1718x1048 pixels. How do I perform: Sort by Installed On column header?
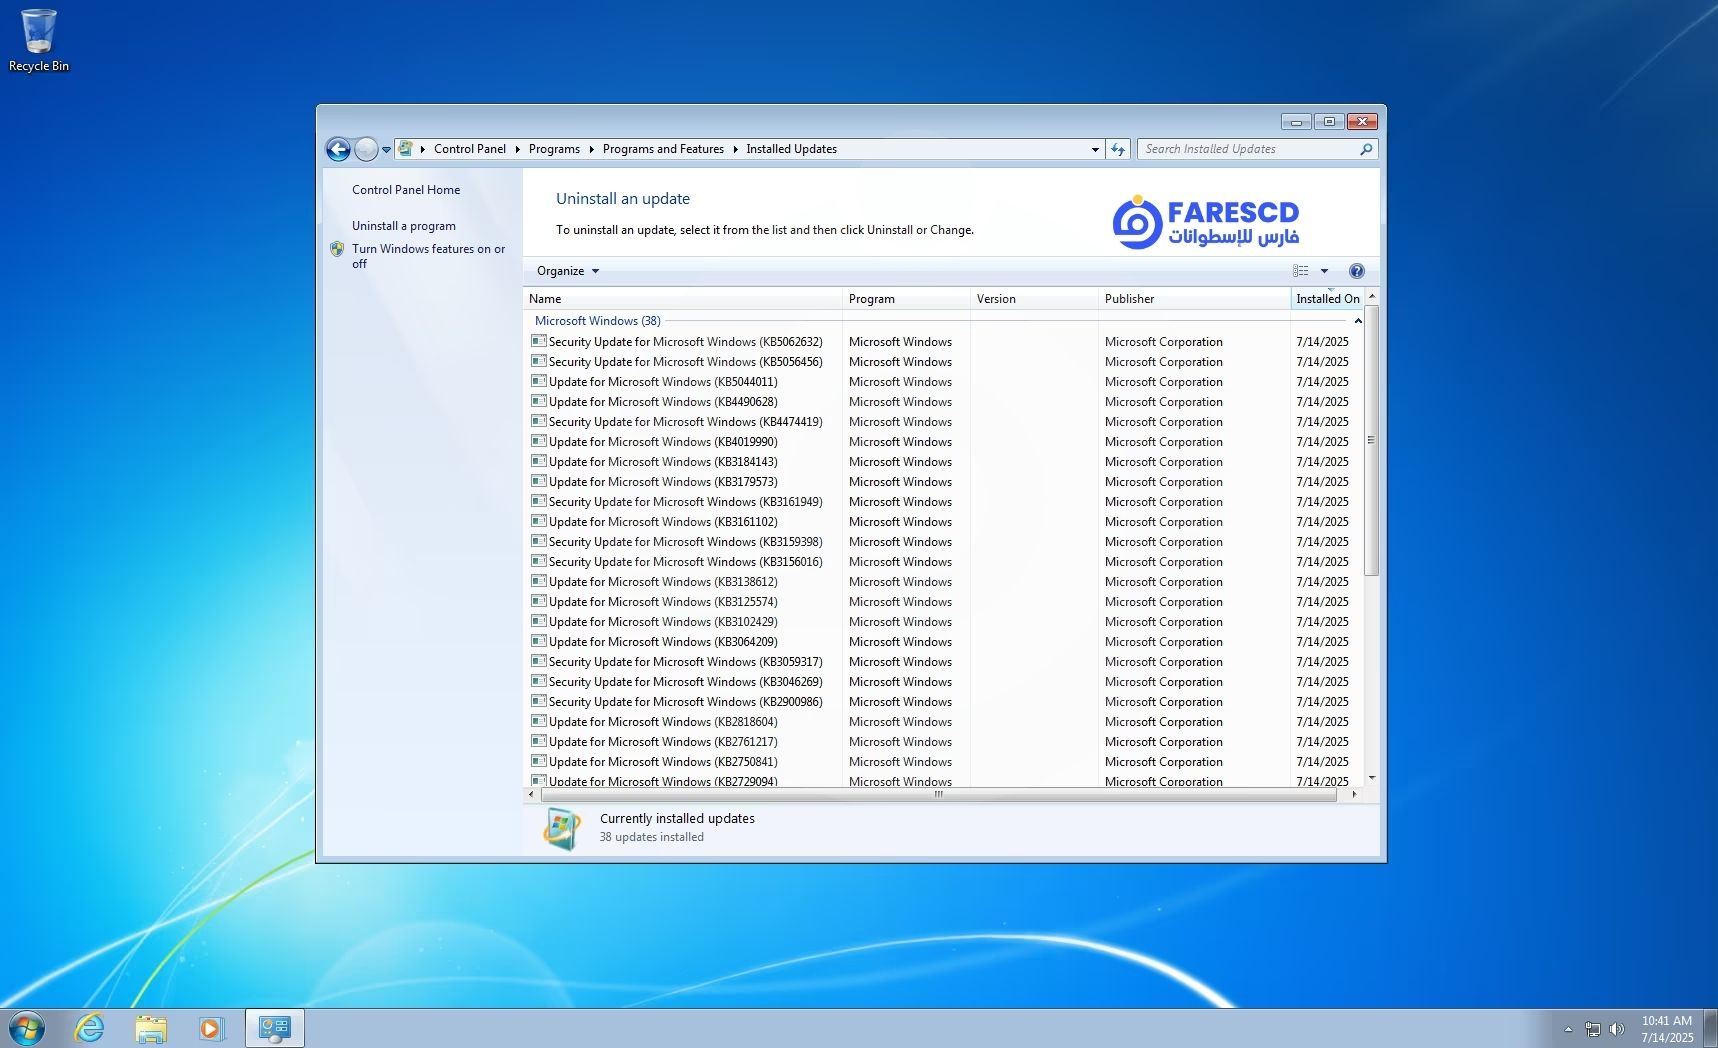(x=1327, y=299)
